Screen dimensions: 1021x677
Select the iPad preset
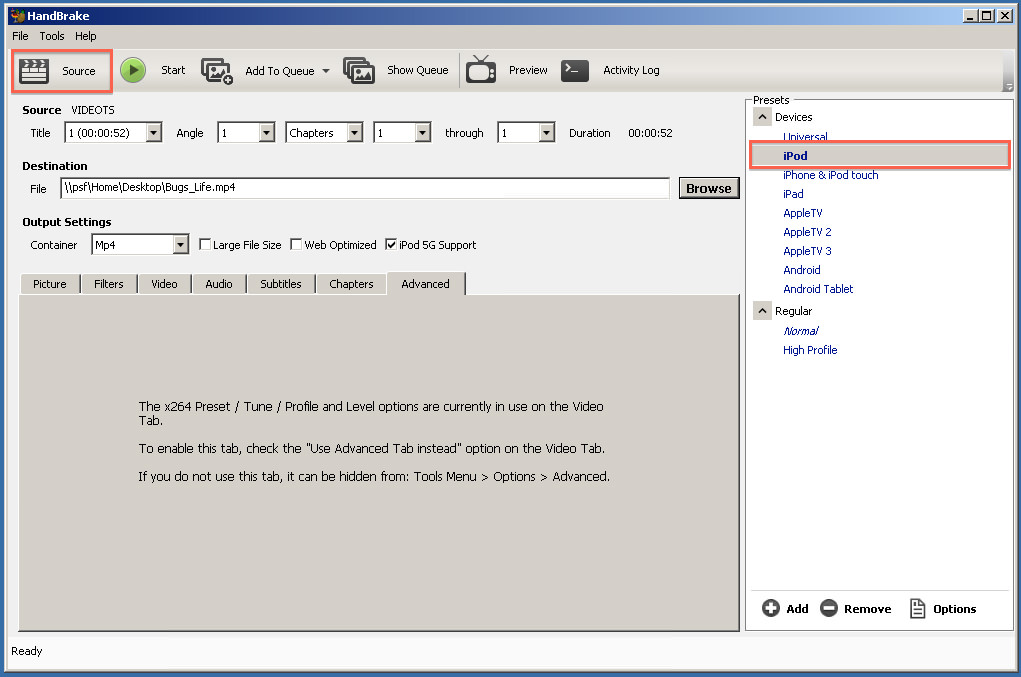[793, 194]
